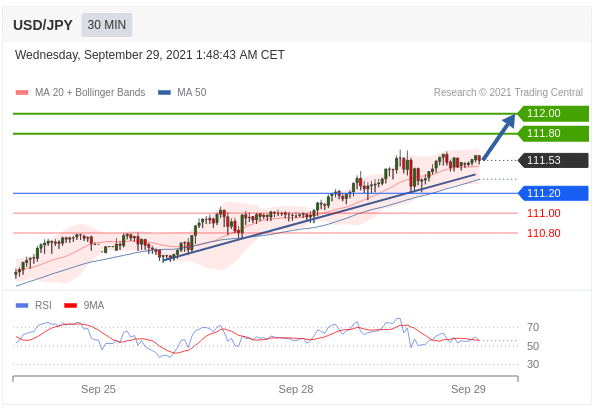Select the 112.00 resistance price tag

553,114
